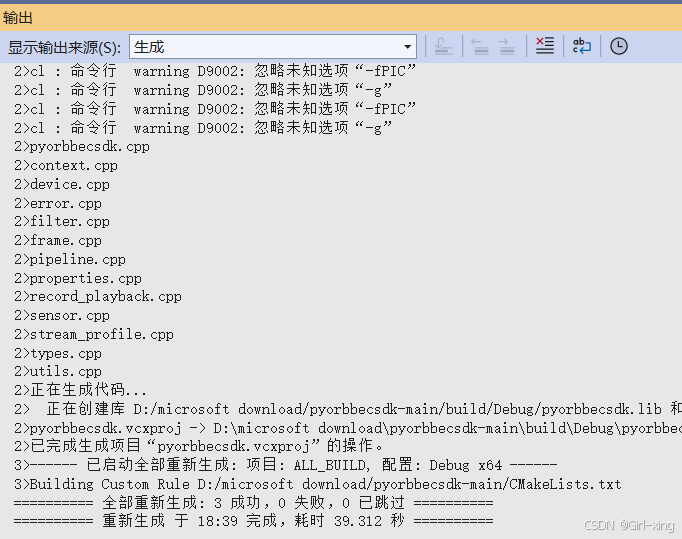
Task: Click the line 2>pyorbbecsdk.cpp
Action: point(82,147)
